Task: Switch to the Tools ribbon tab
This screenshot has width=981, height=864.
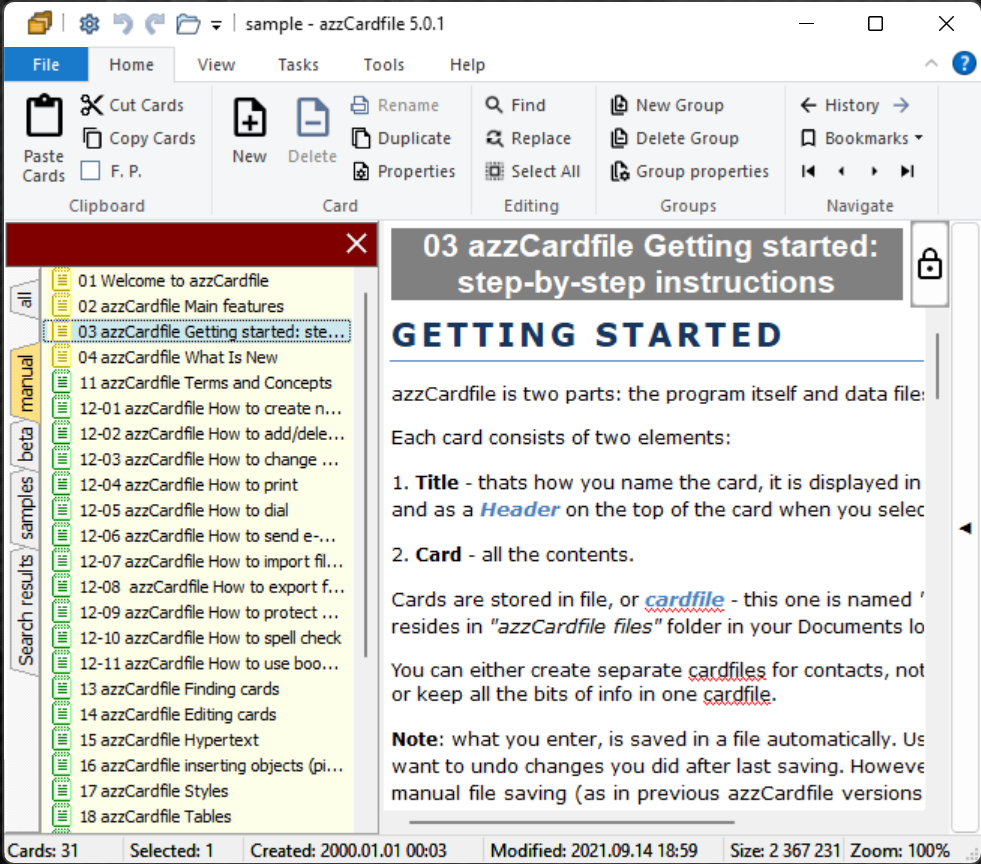Action: [384, 64]
